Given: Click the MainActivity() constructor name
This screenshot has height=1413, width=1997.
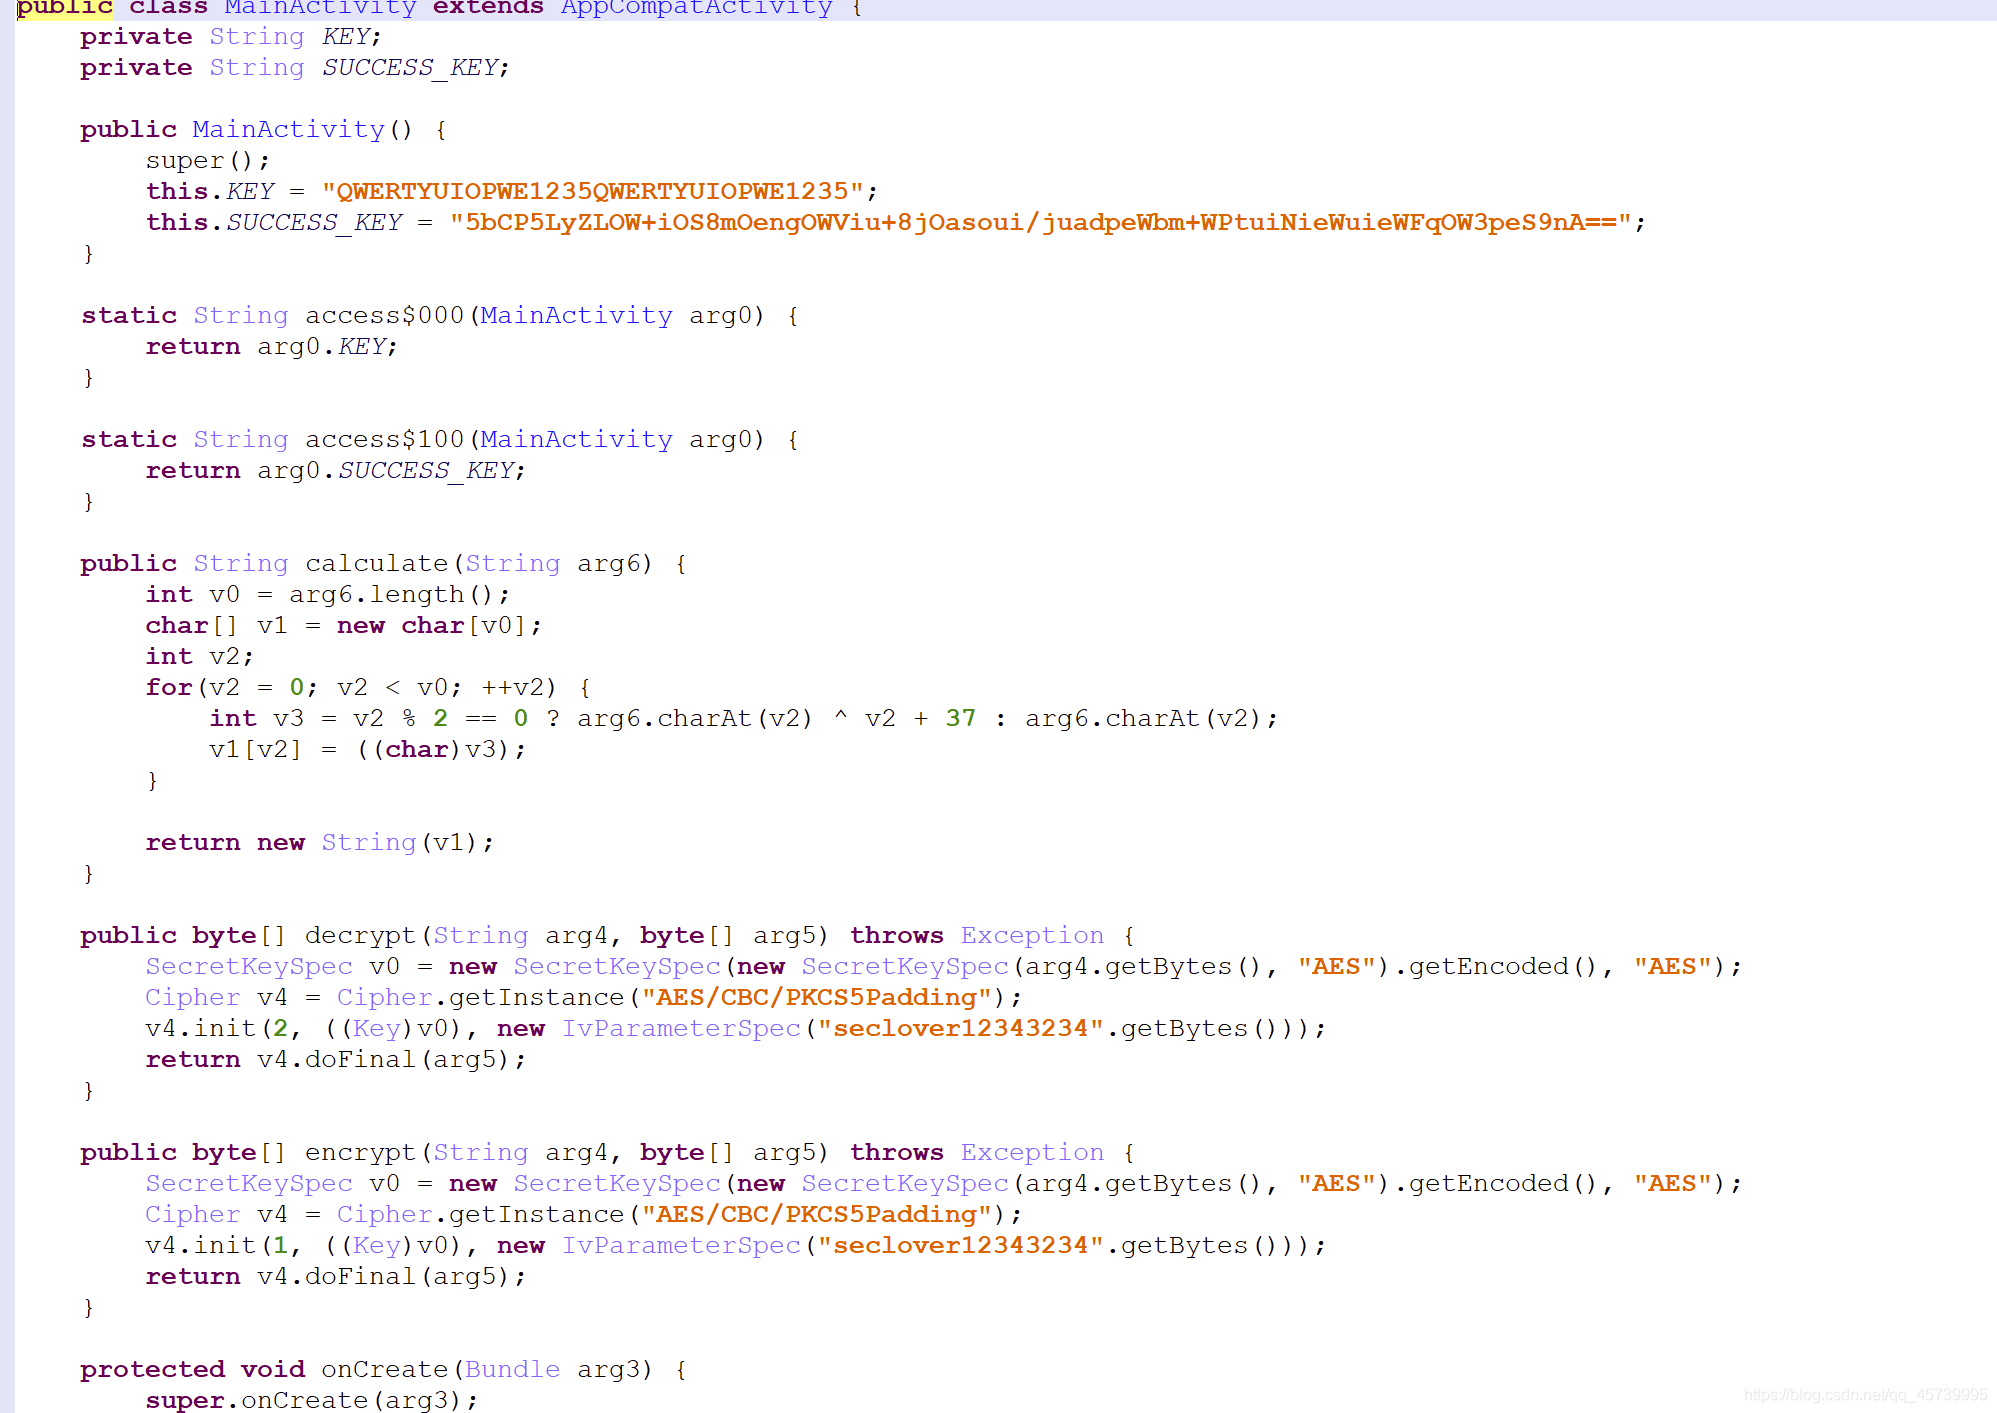Looking at the screenshot, I should tap(288, 129).
